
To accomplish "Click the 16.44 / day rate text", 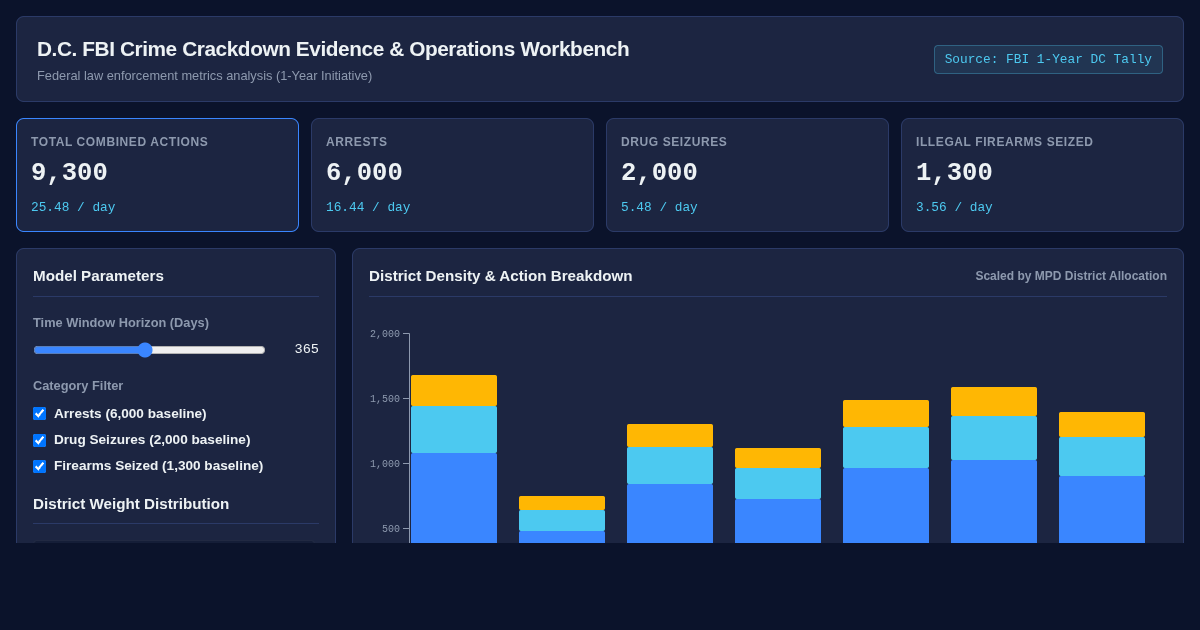I will [368, 208].
